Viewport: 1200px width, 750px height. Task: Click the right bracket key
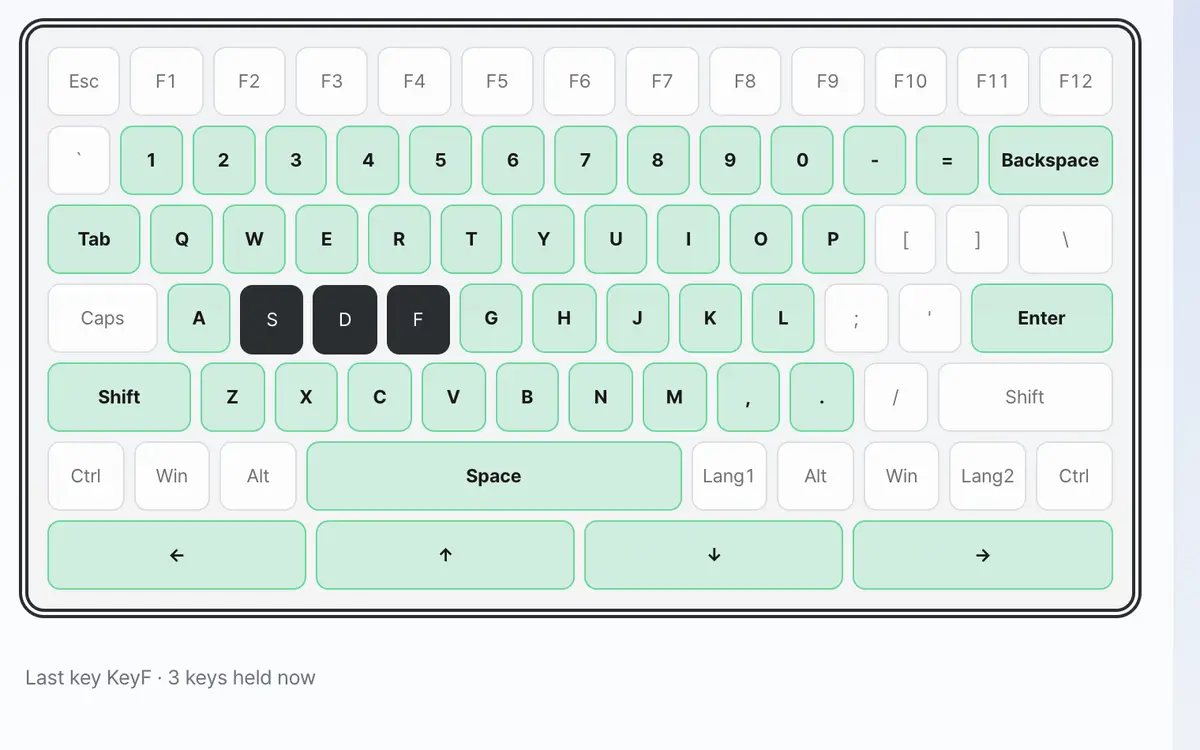978,239
